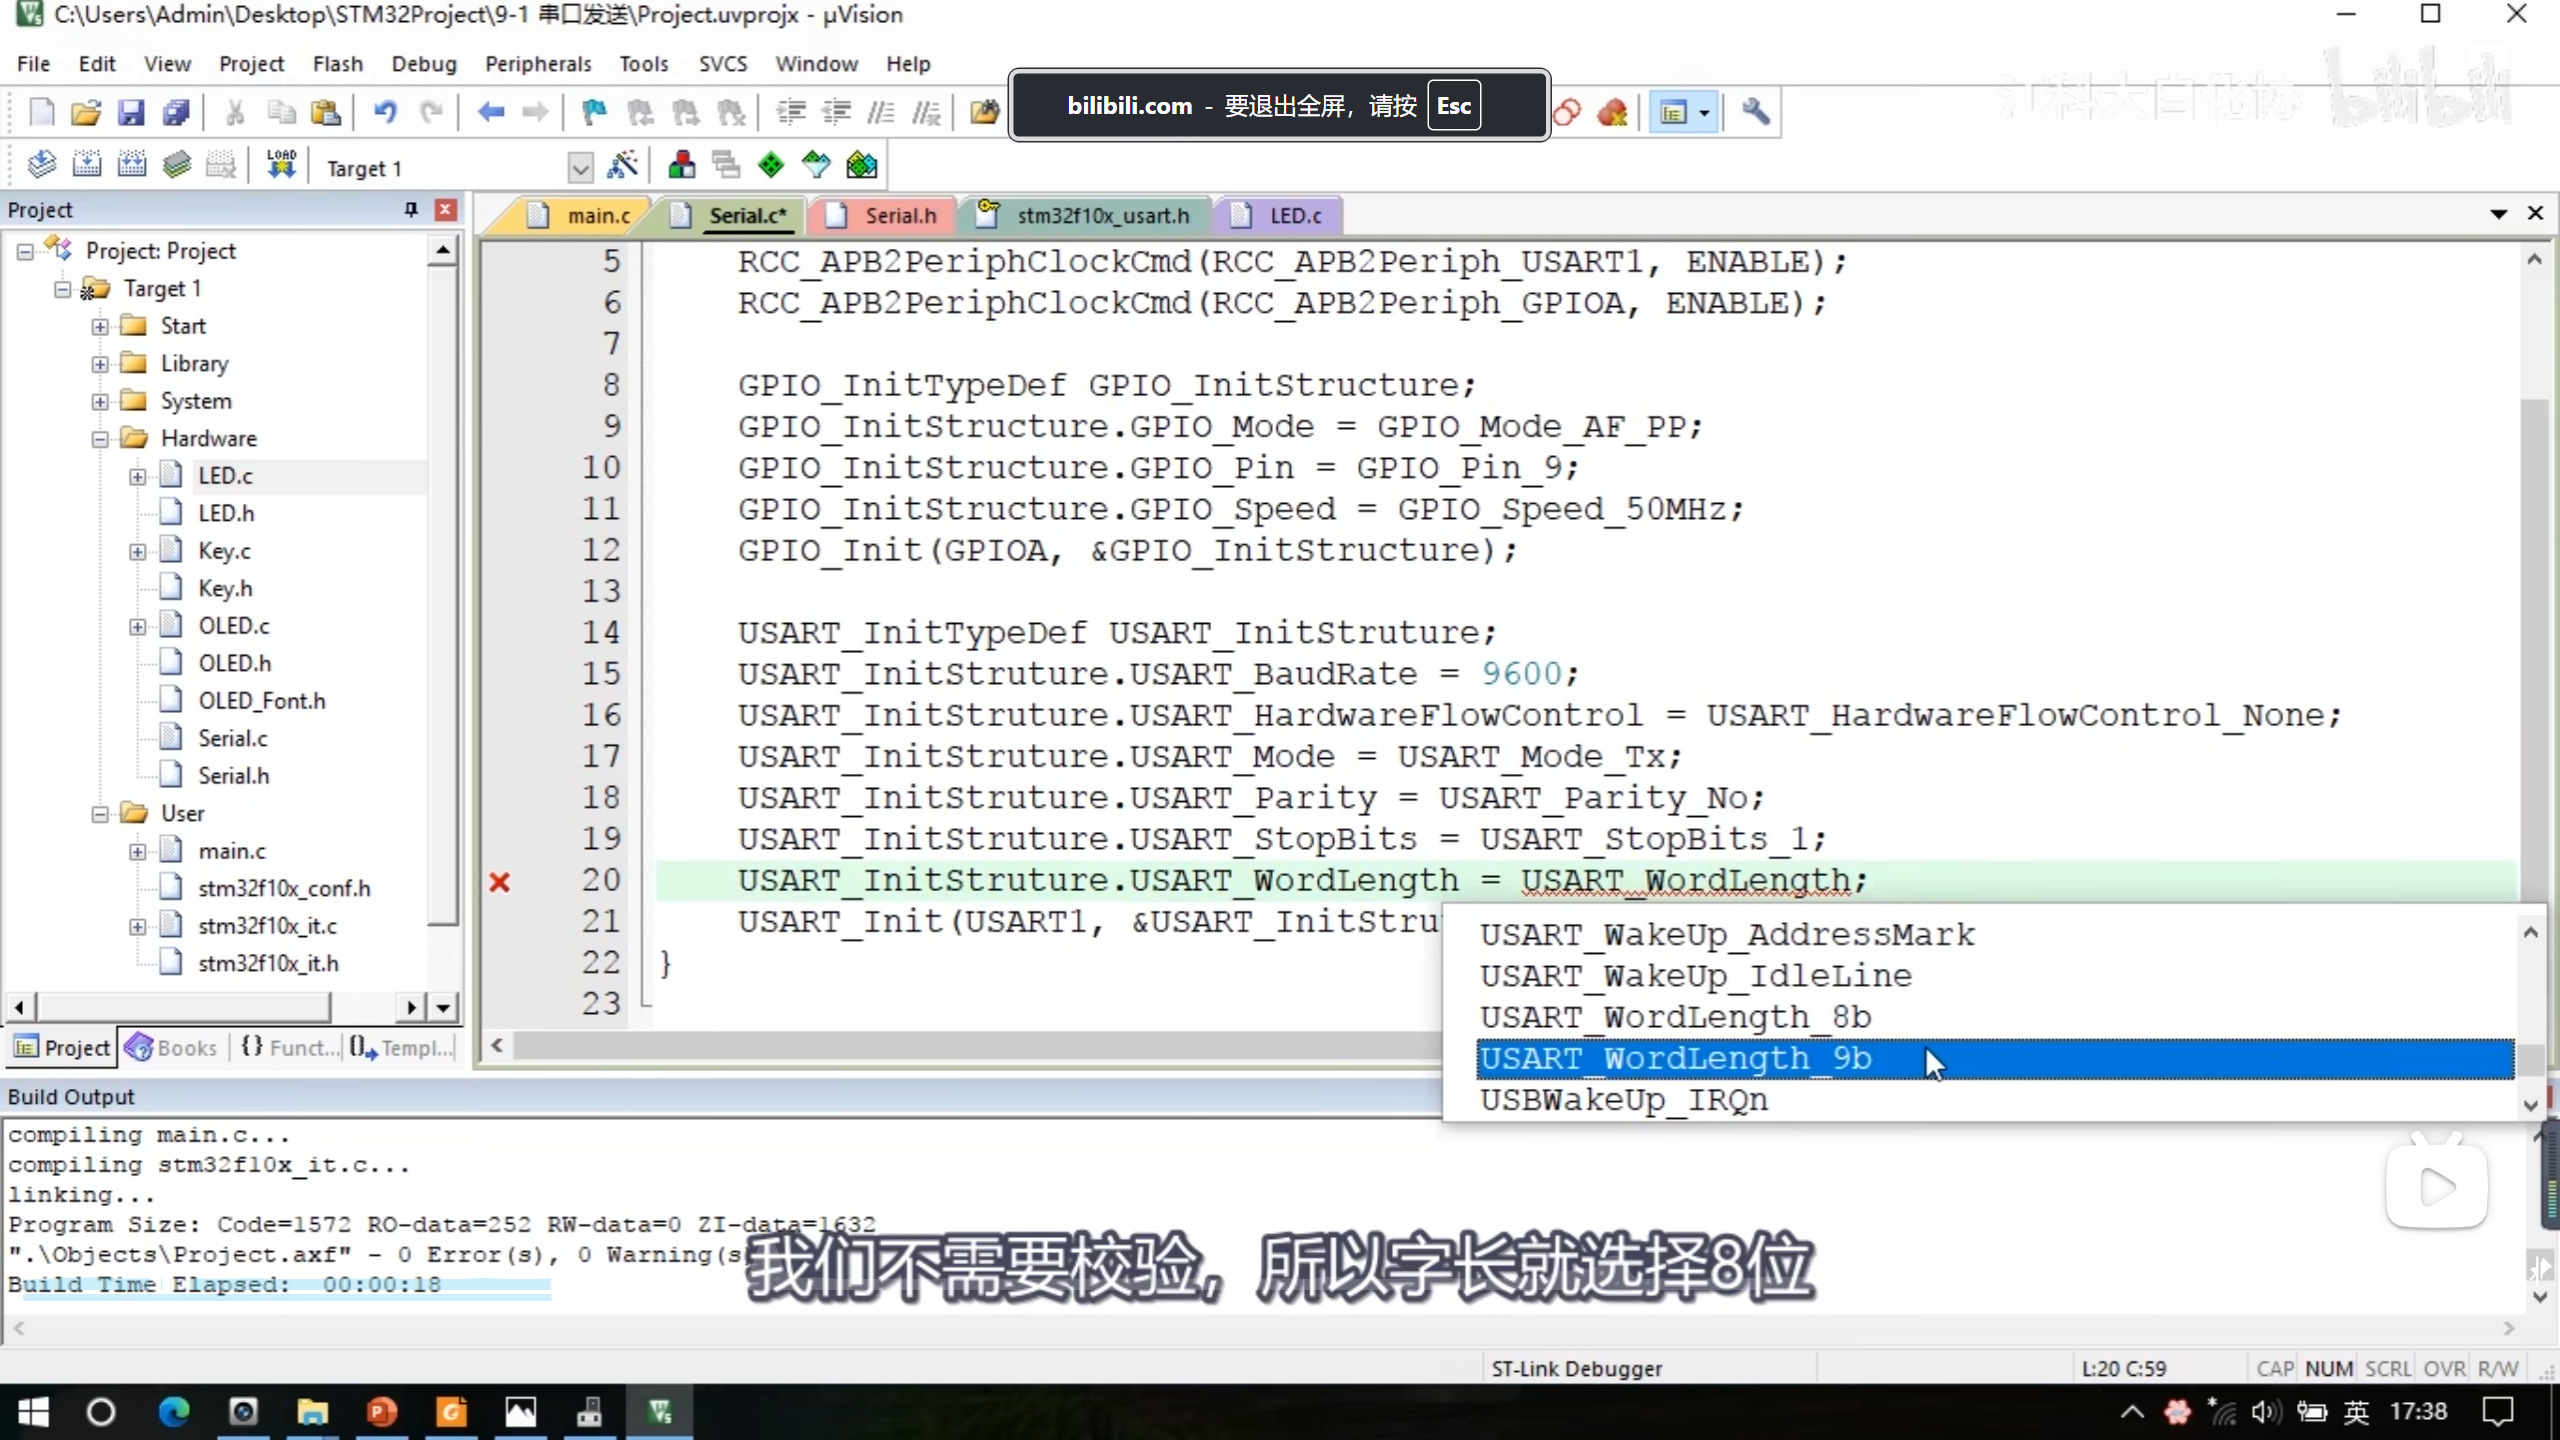Open the Target 1 dropdown arrow
The width and height of the screenshot is (2560, 1440).
pyautogui.click(x=580, y=168)
